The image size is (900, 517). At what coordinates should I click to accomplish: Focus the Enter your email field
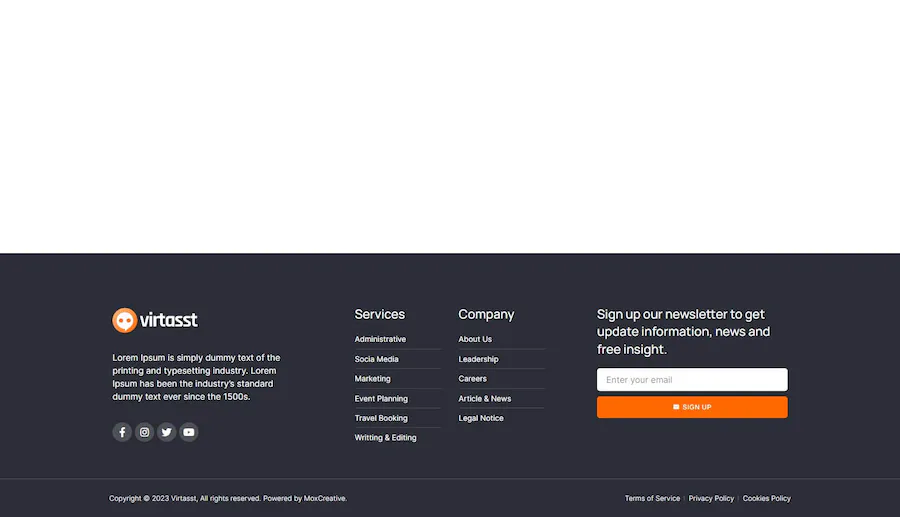tap(692, 380)
